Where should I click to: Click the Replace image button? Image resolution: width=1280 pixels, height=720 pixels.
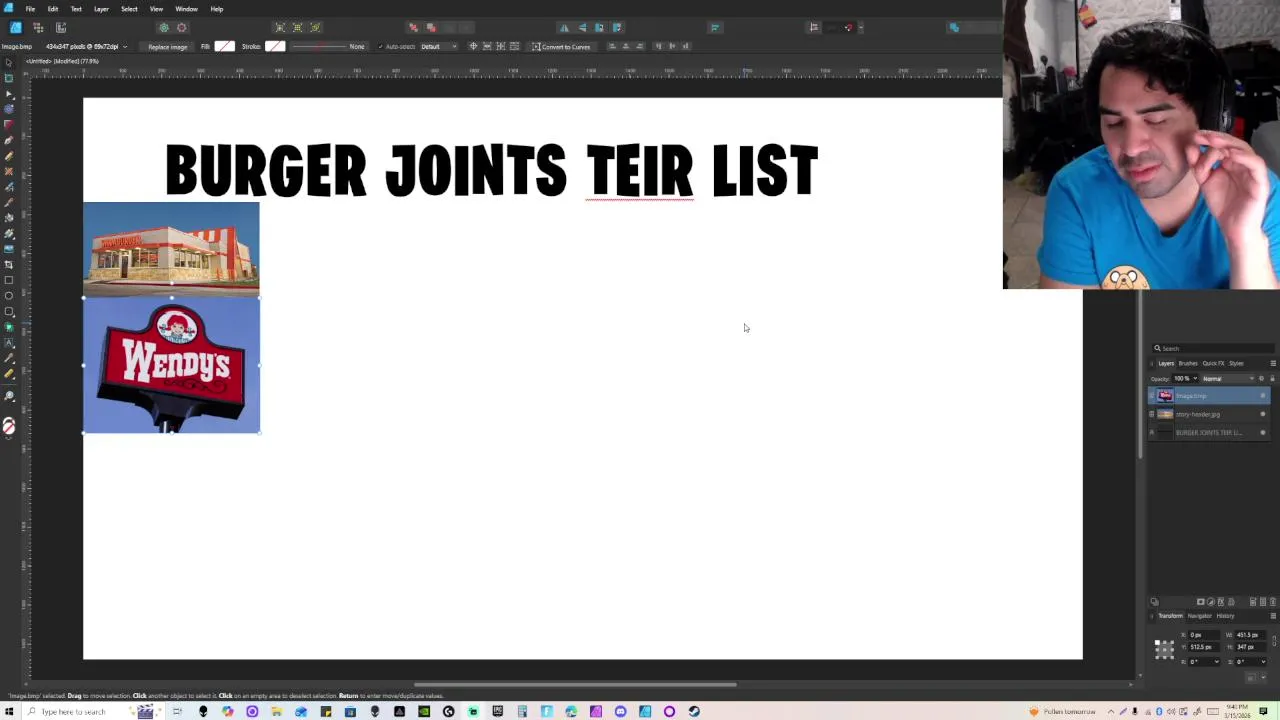click(x=167, y=47)
